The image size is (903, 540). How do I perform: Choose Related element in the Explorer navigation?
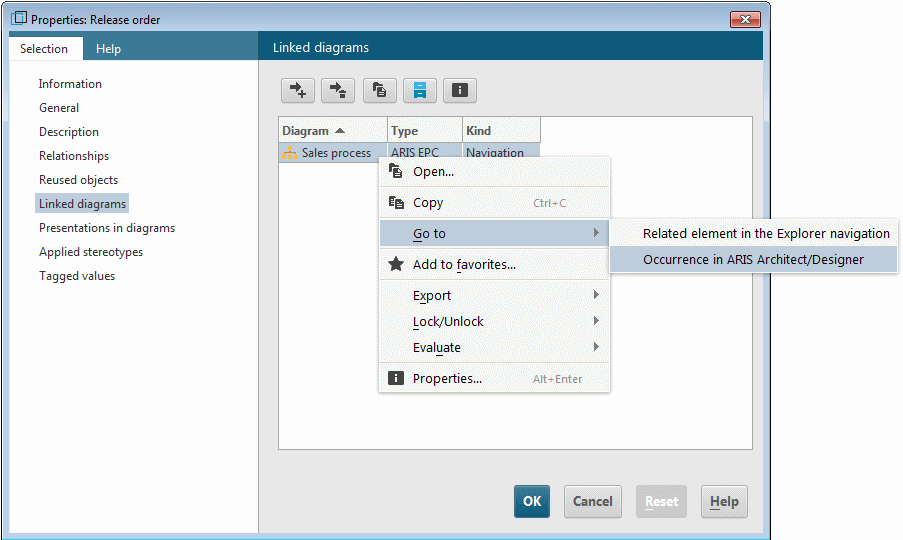[x=753, y=233]
